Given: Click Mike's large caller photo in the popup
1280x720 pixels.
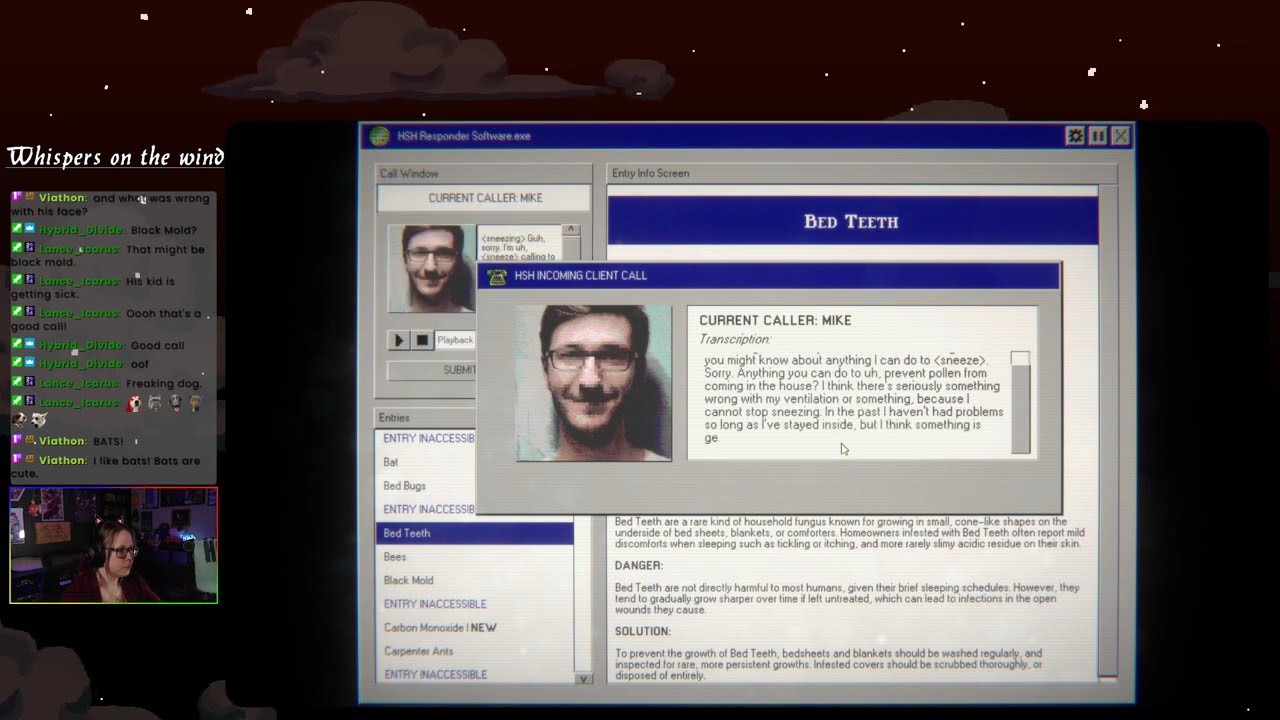Looking at the screenshot, I should pos(594,383).
